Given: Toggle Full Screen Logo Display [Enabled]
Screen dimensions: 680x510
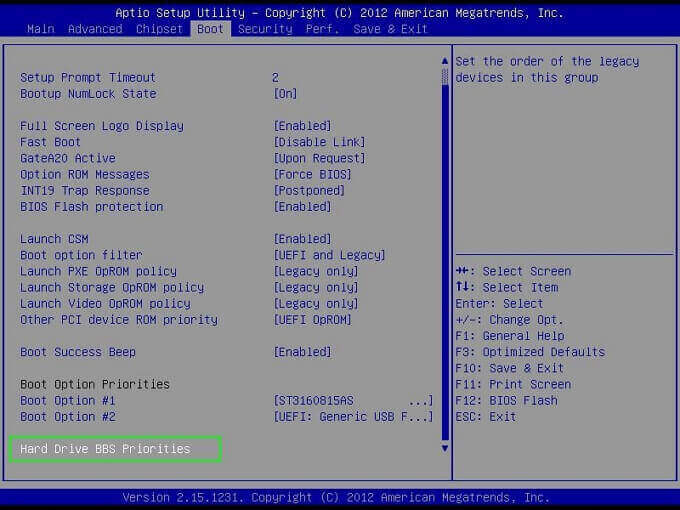Looking at the screenshot, I should coord(302,126).
